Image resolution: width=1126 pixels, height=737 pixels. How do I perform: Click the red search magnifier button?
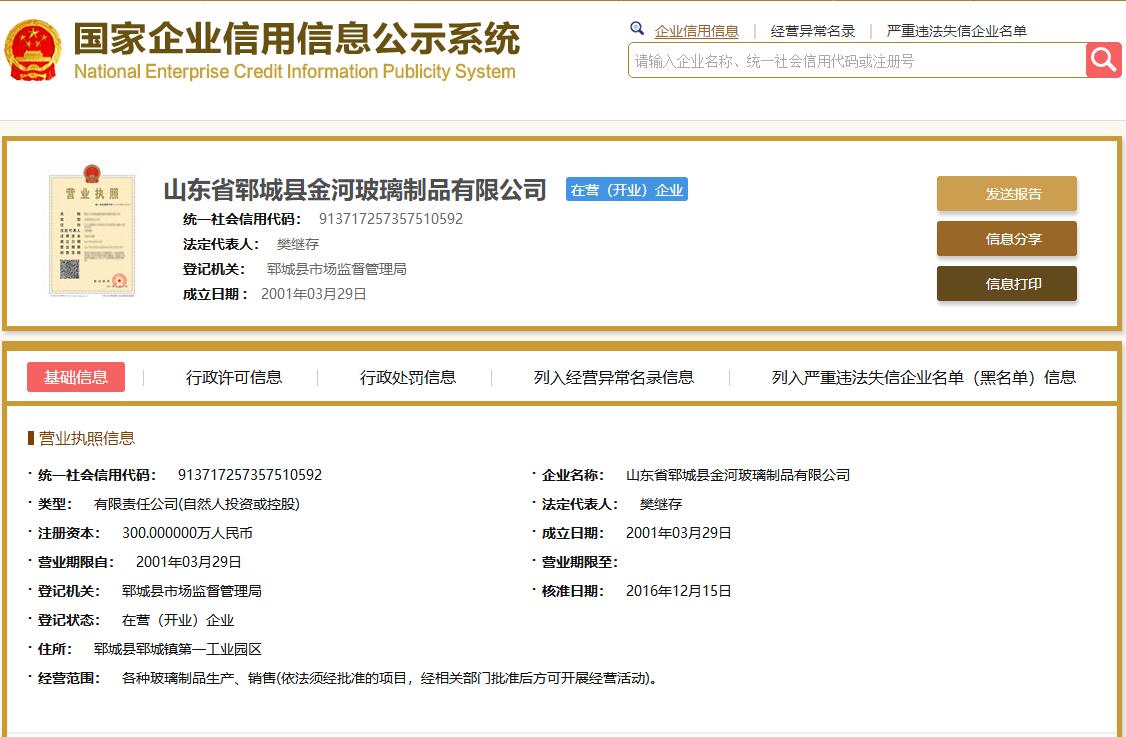[x=1103, y=60]
